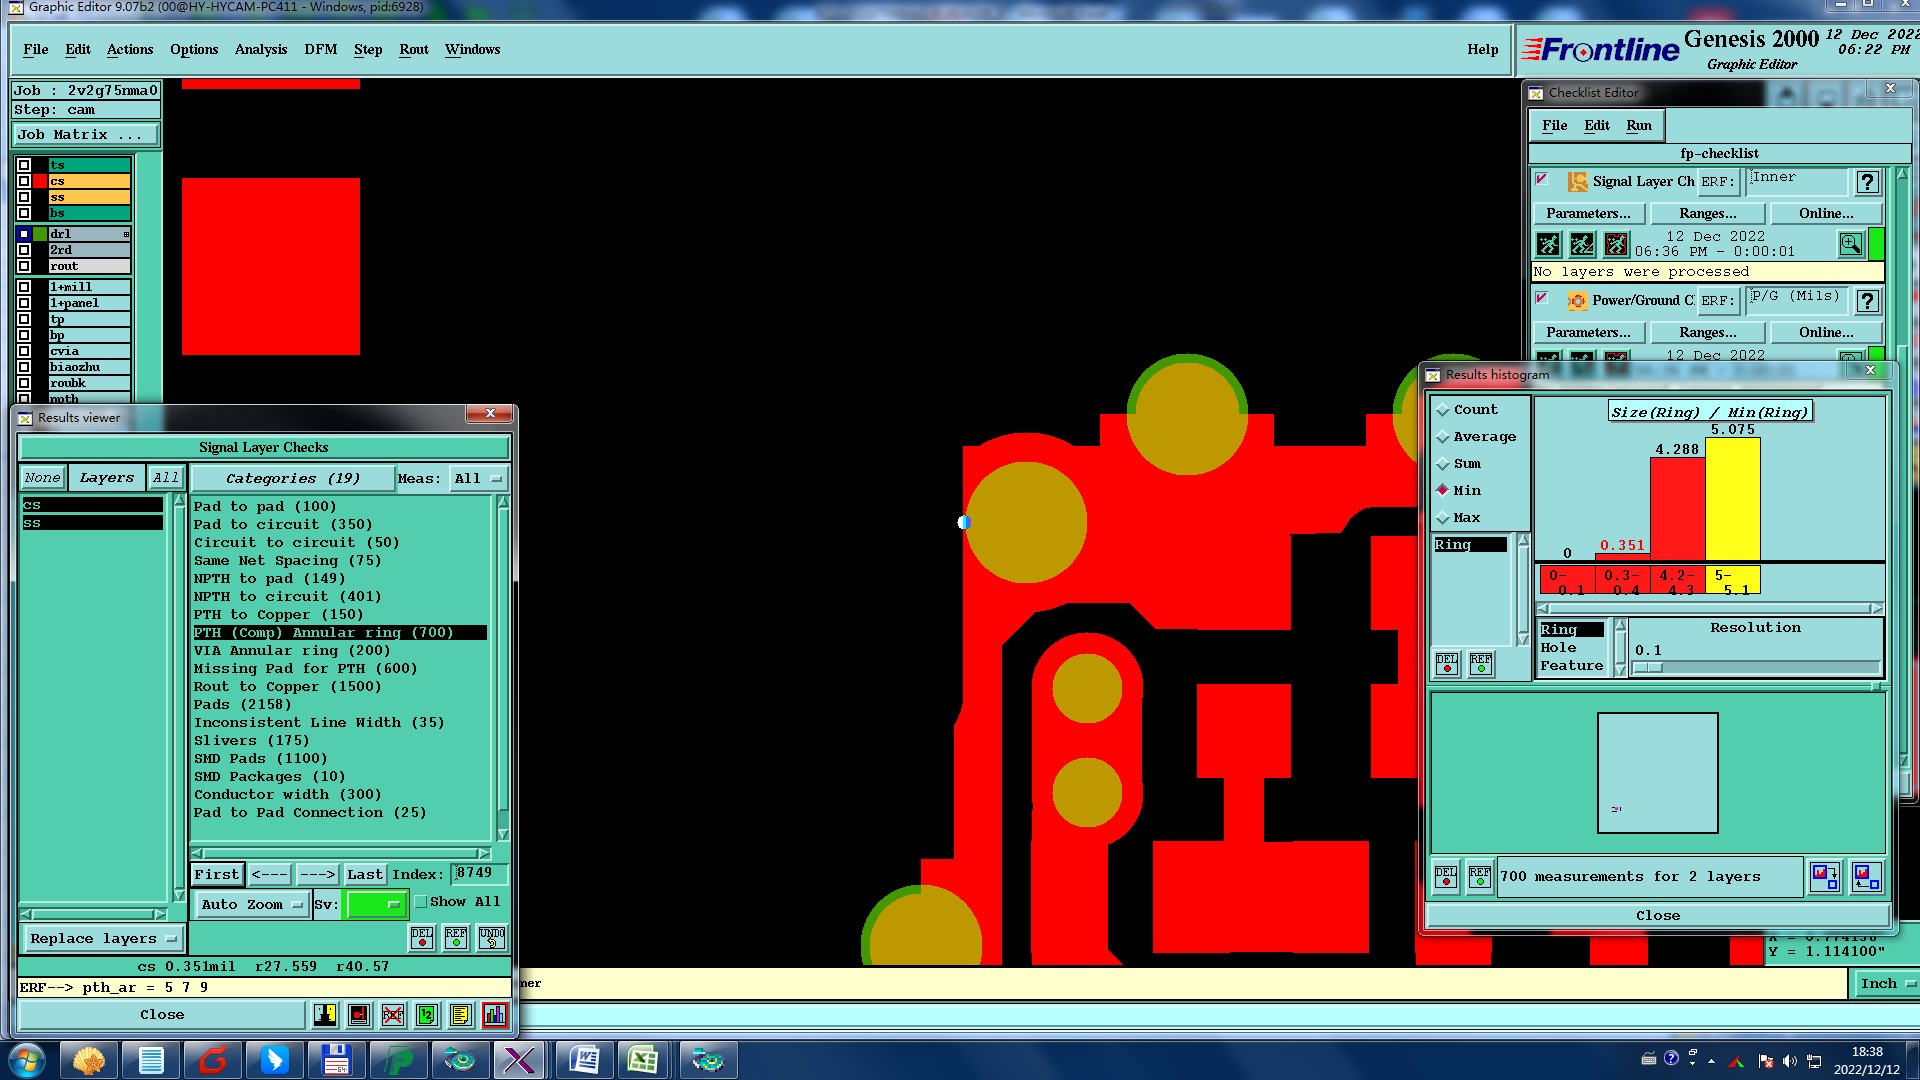Click REF icon beside measurements summary

pyautogui.click(x=1480, y=876)
